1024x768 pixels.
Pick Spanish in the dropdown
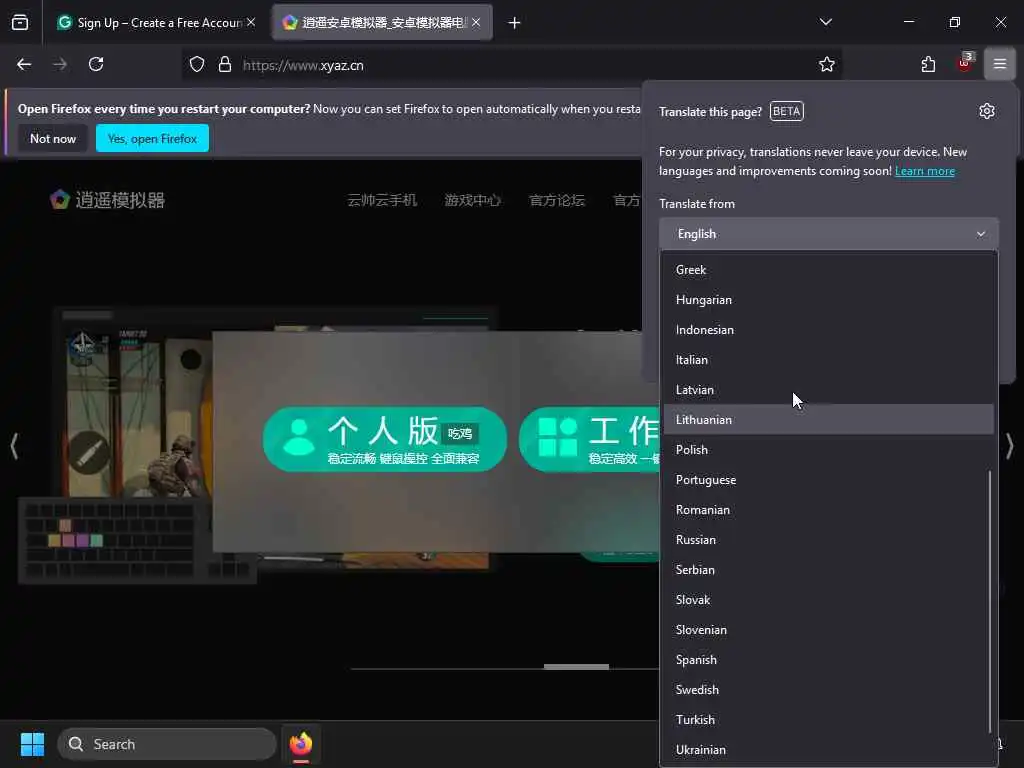[x=829, y=660]
